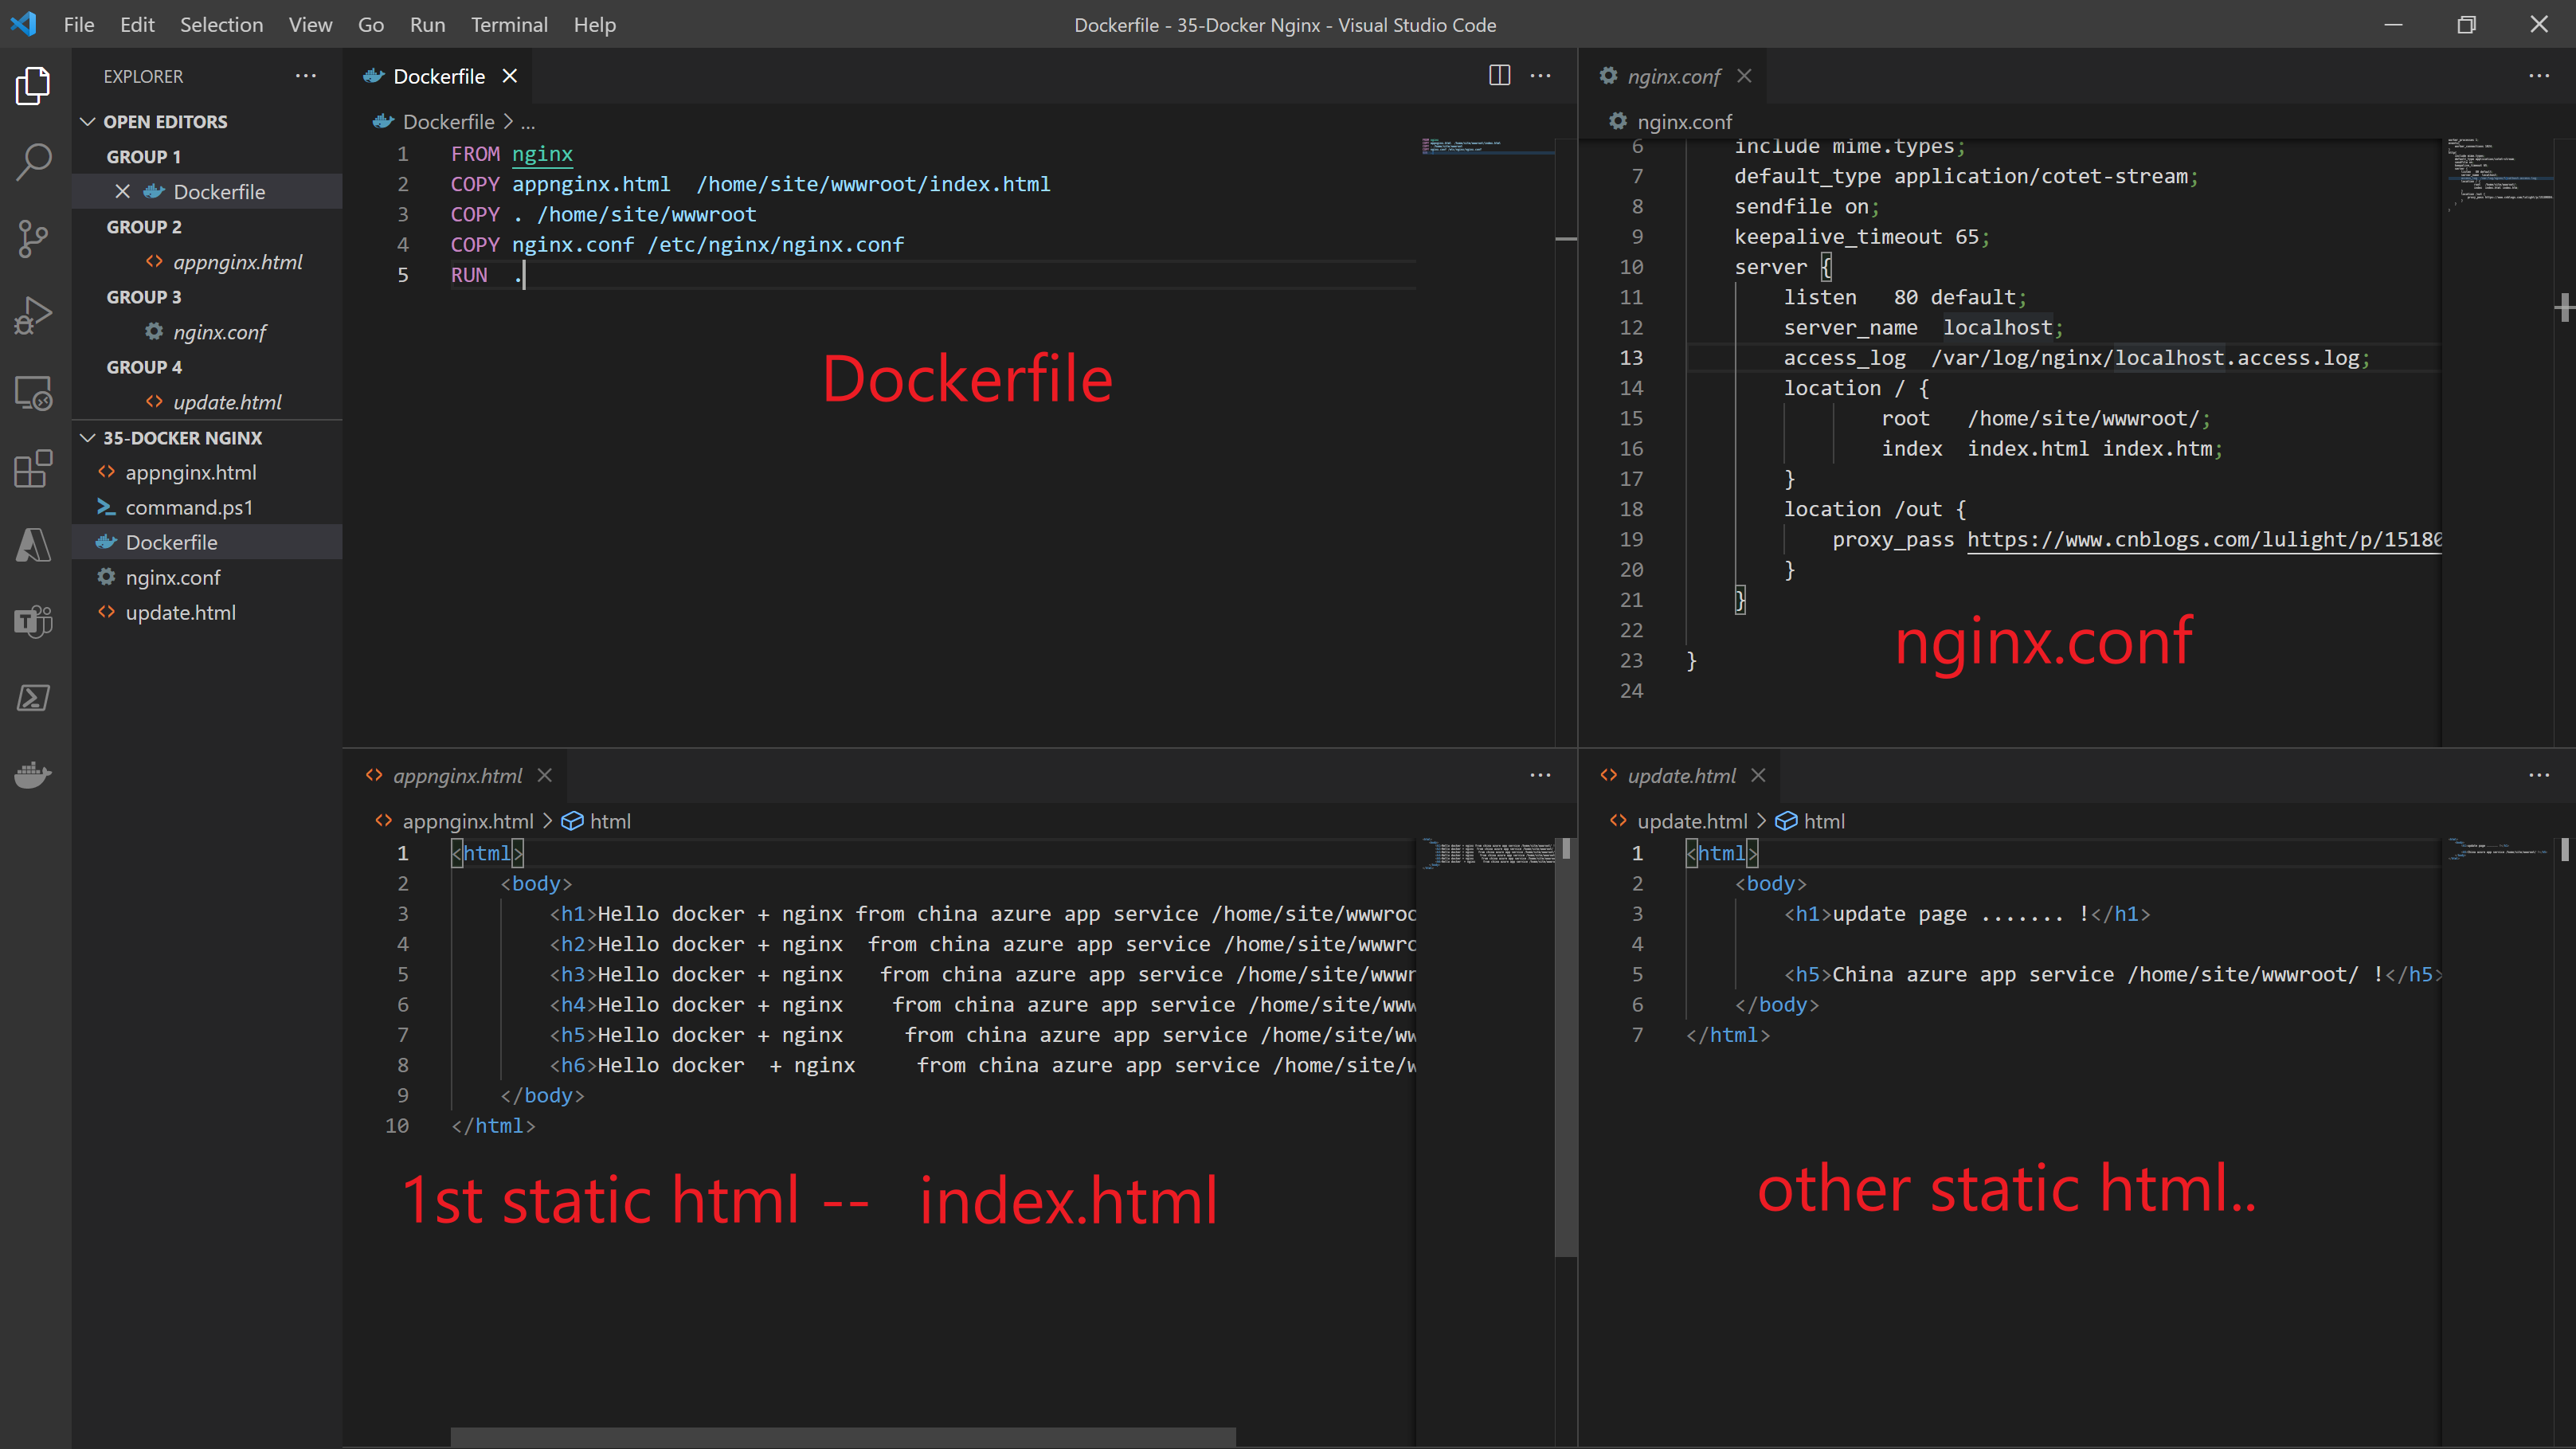Close Dockerfile in Open Editors list
This screenshot has width=2576, height=1449.
pos(122,192)
